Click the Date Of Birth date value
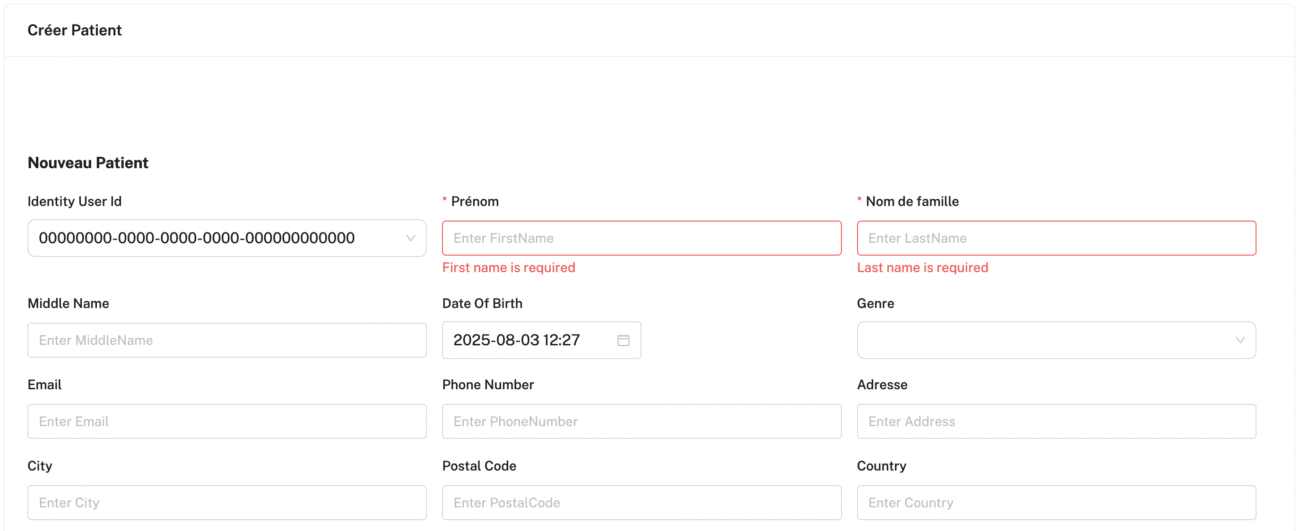 coord(517,340)
